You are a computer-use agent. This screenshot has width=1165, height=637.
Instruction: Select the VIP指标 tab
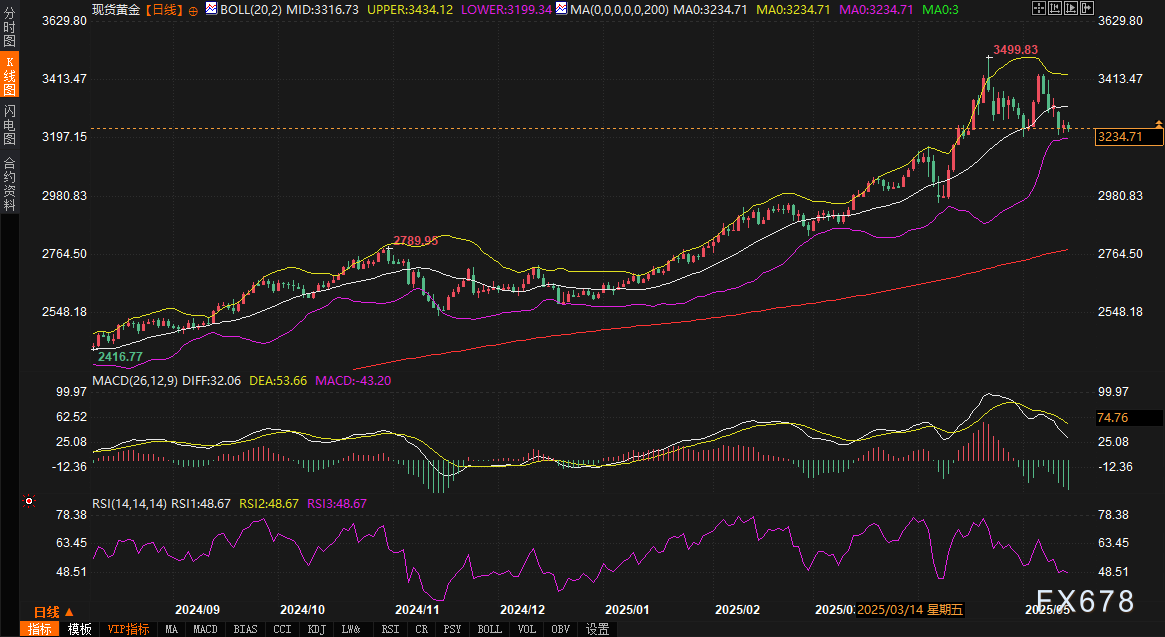coord(128,629)
